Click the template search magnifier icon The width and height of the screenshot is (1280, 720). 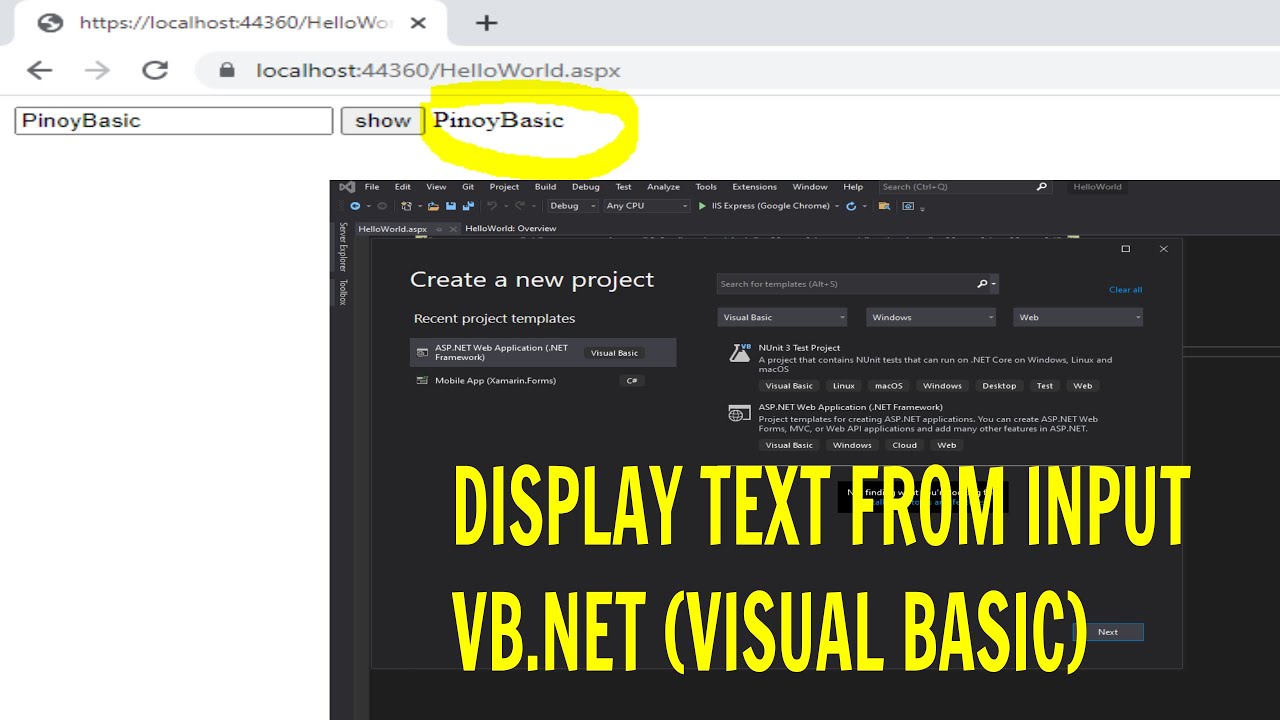982,284
